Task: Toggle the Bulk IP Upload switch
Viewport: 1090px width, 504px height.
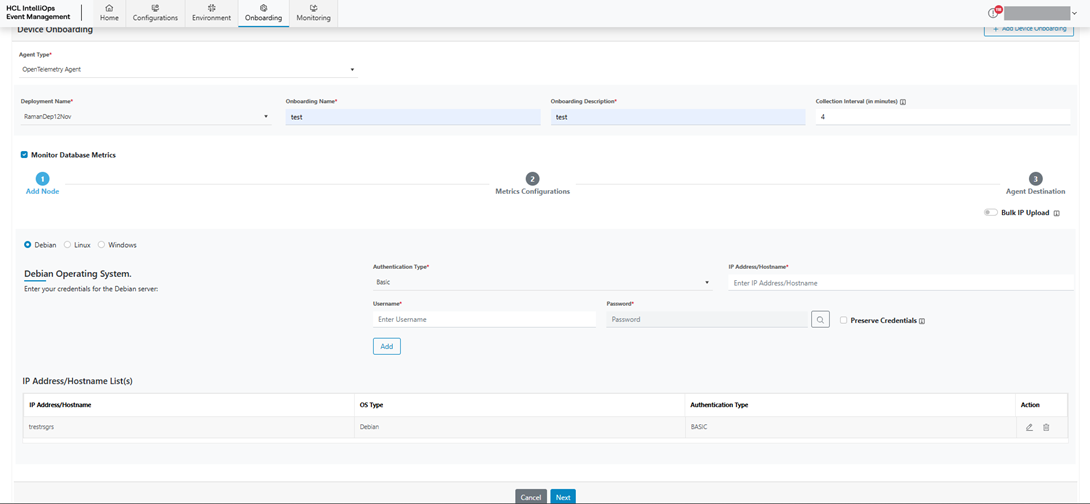Action: click(991, 213)
